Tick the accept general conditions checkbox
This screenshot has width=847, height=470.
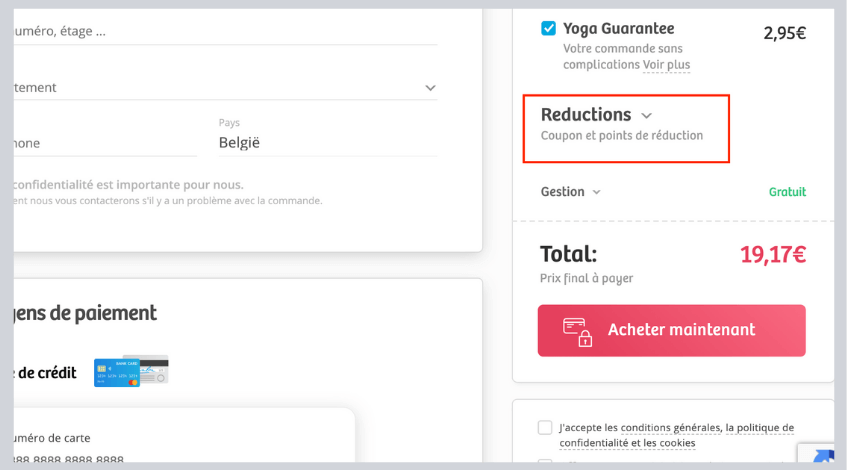545,428
